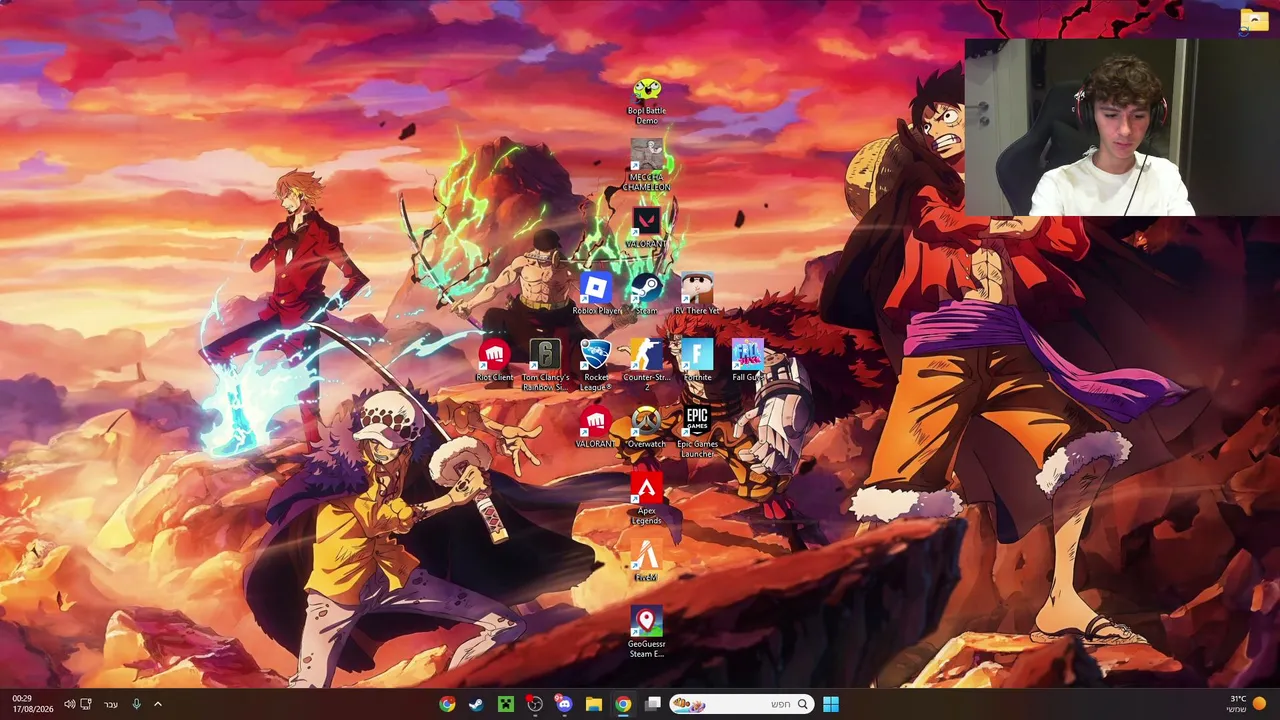
Task: Show hidden system tray icons
Action: point(157,704)
